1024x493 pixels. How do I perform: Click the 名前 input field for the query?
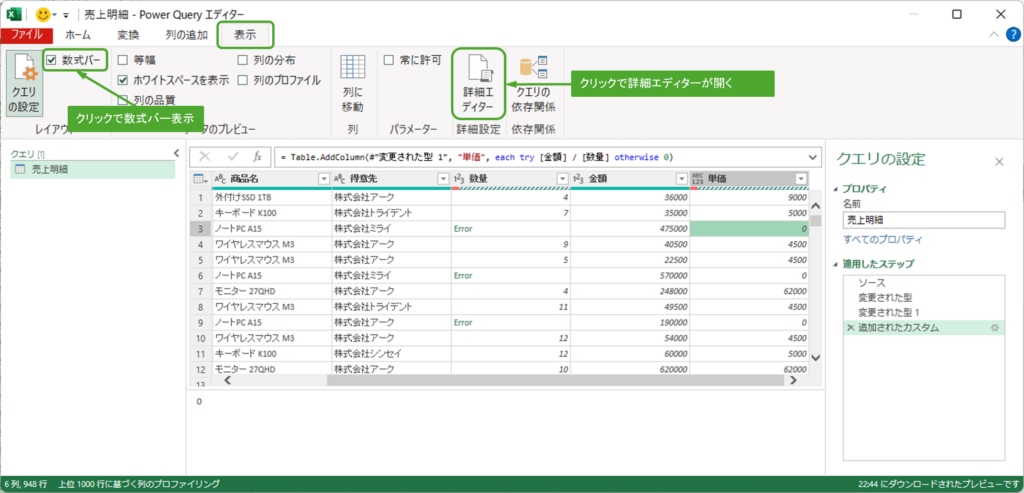coord(922,220)
